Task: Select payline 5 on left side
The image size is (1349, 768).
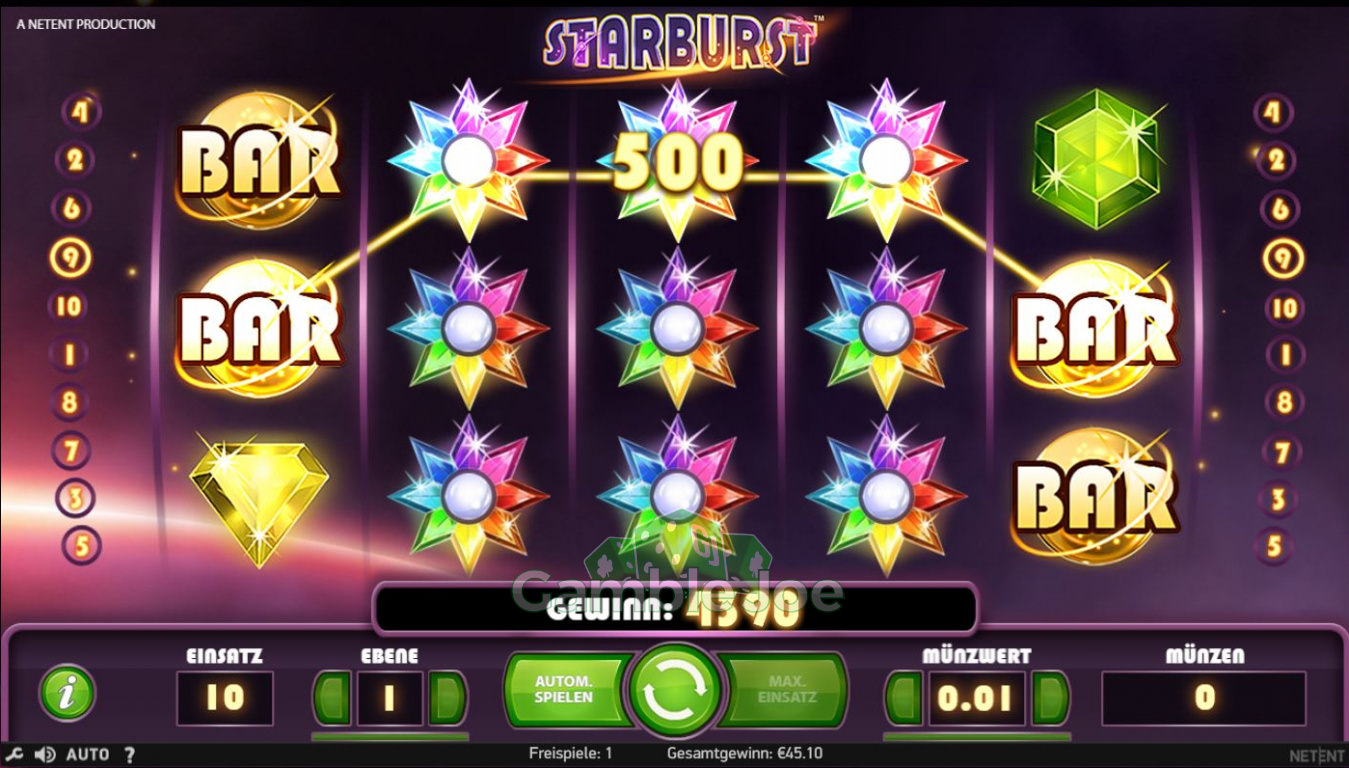Action: pos(81,546)
